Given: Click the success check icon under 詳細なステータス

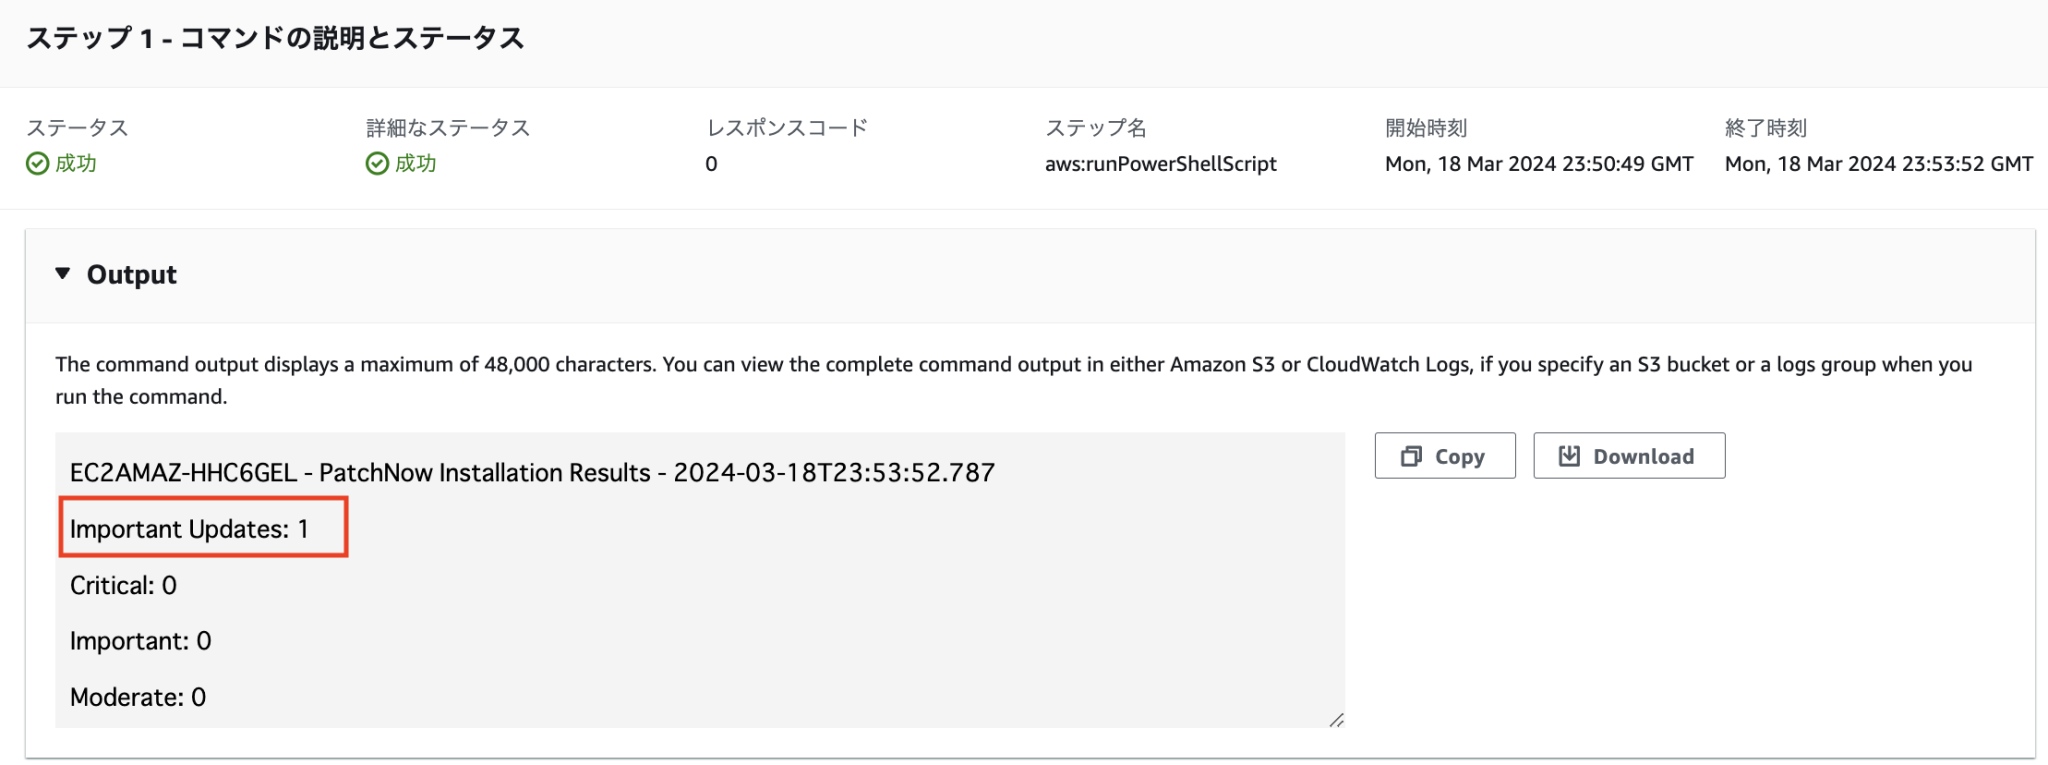Looking at the screenshot, I should (378, 163).
